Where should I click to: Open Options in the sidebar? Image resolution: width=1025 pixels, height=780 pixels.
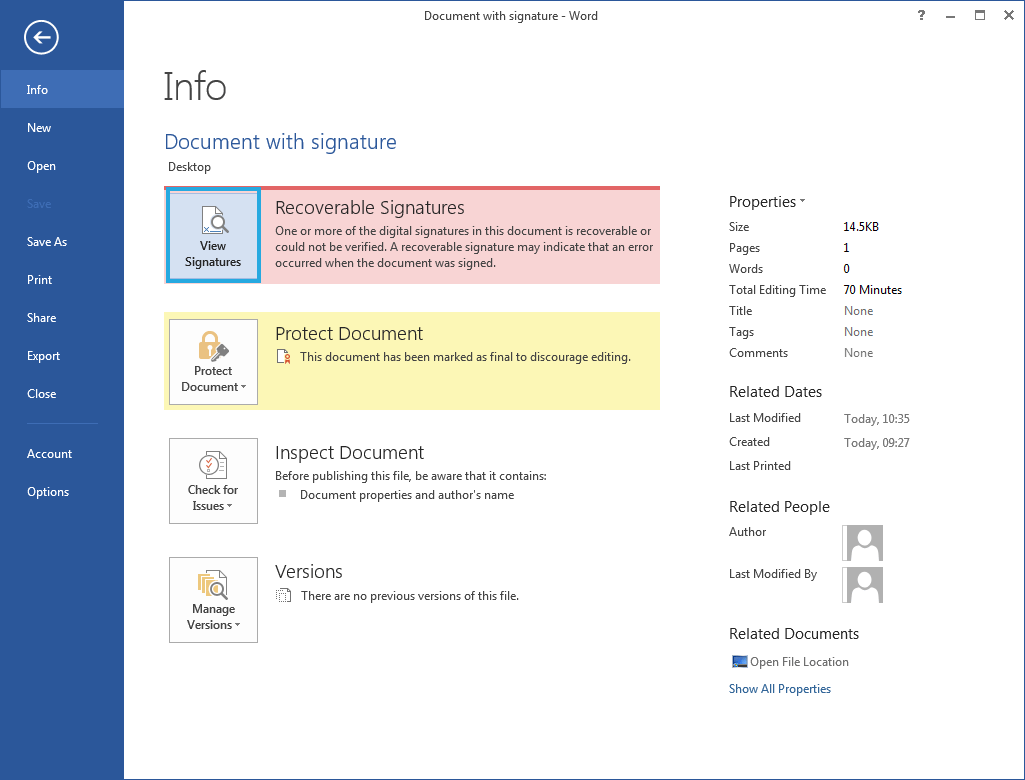(62, 491)
